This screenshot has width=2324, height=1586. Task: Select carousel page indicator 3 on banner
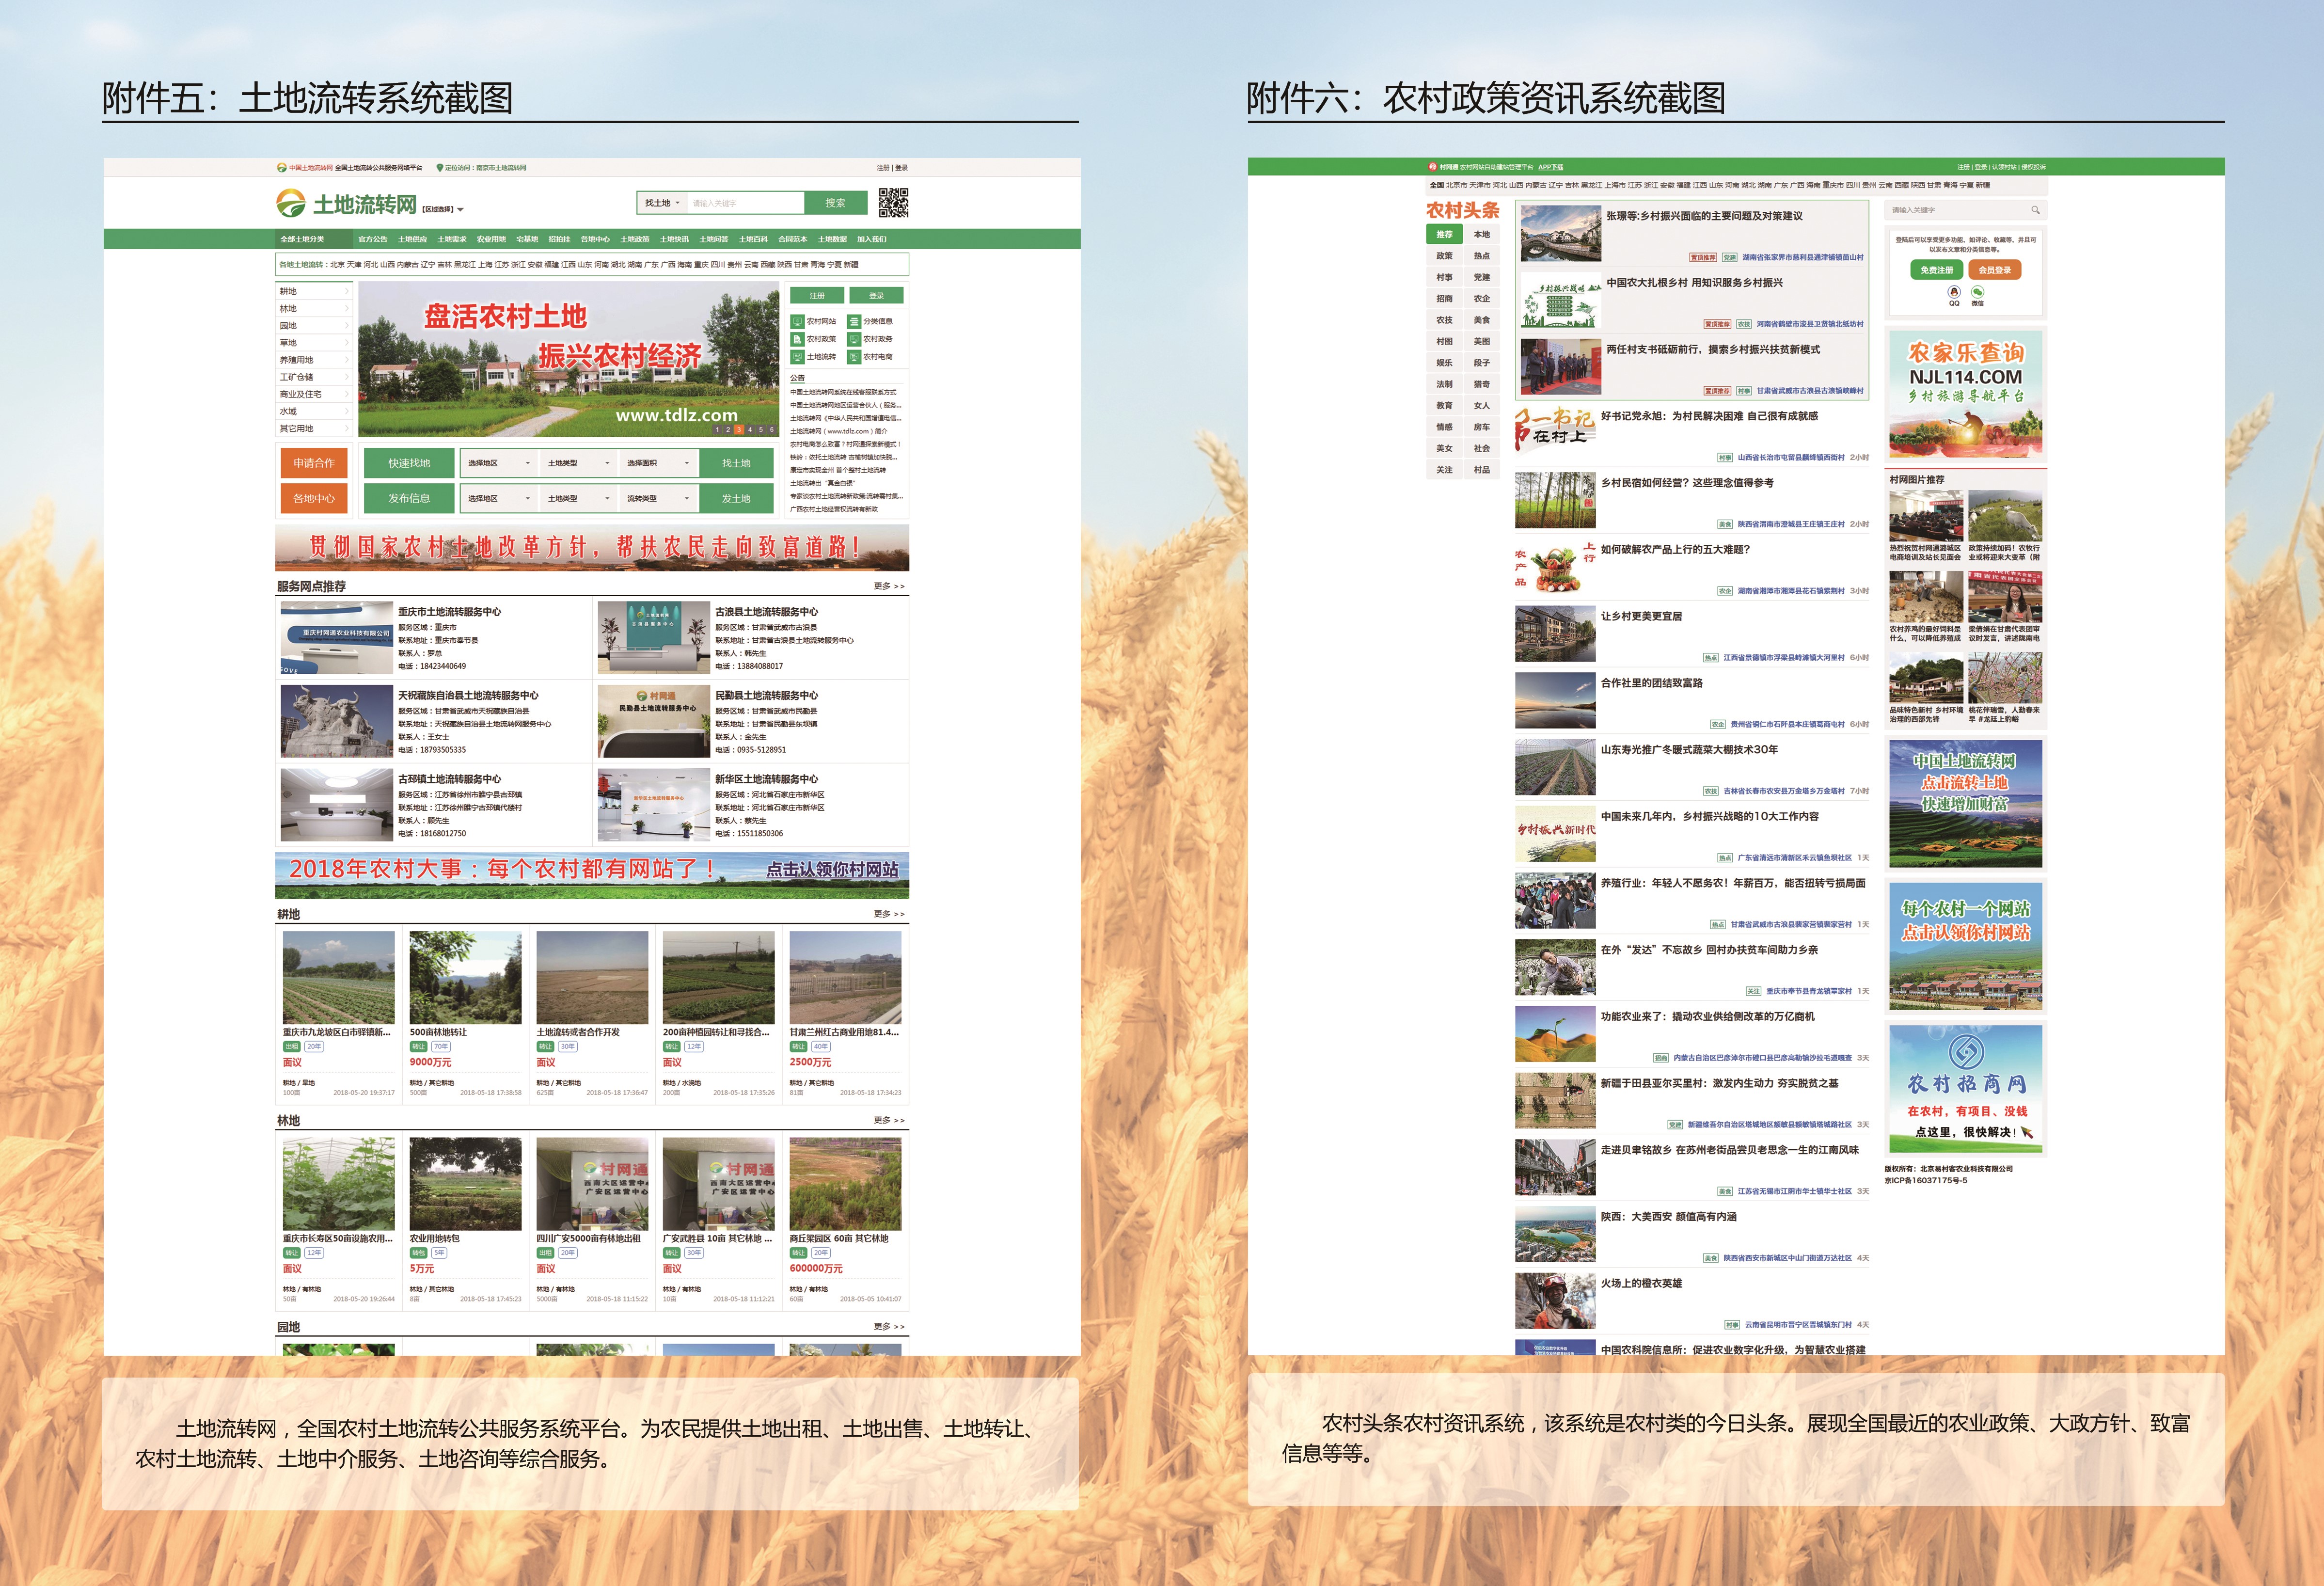click(739, 430)
